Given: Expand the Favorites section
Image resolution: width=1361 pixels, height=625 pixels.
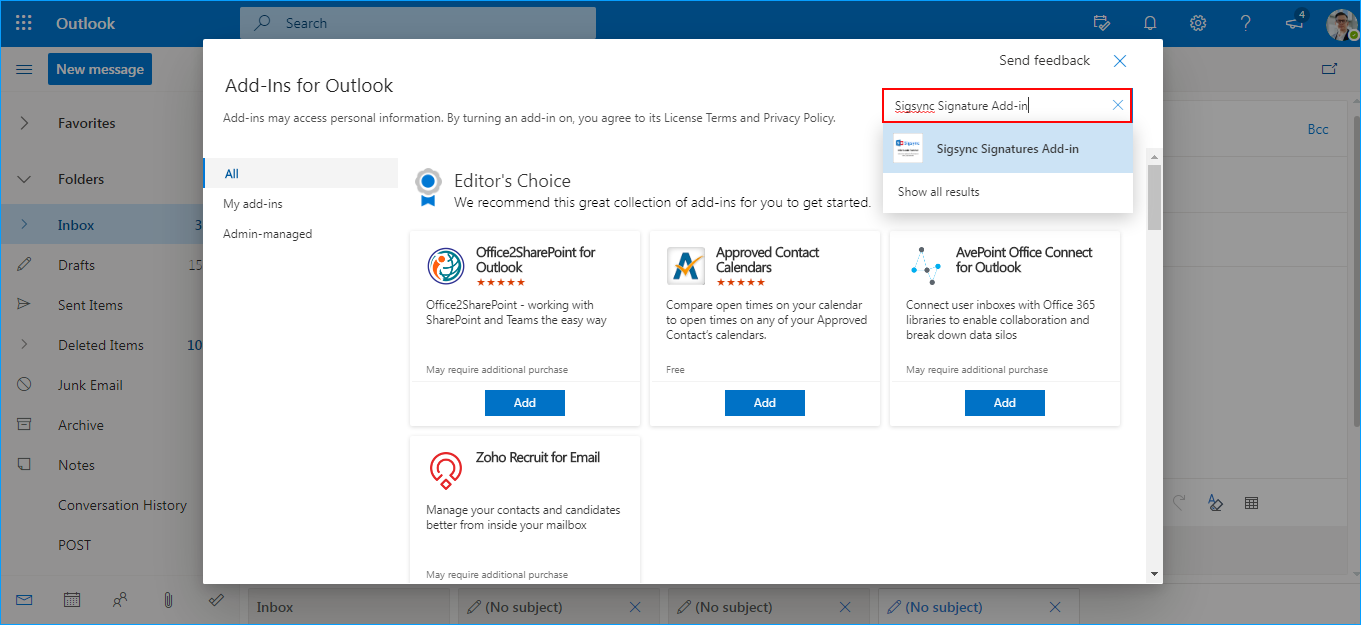Looking at the screenshot, I should click(x=24, y=123).
